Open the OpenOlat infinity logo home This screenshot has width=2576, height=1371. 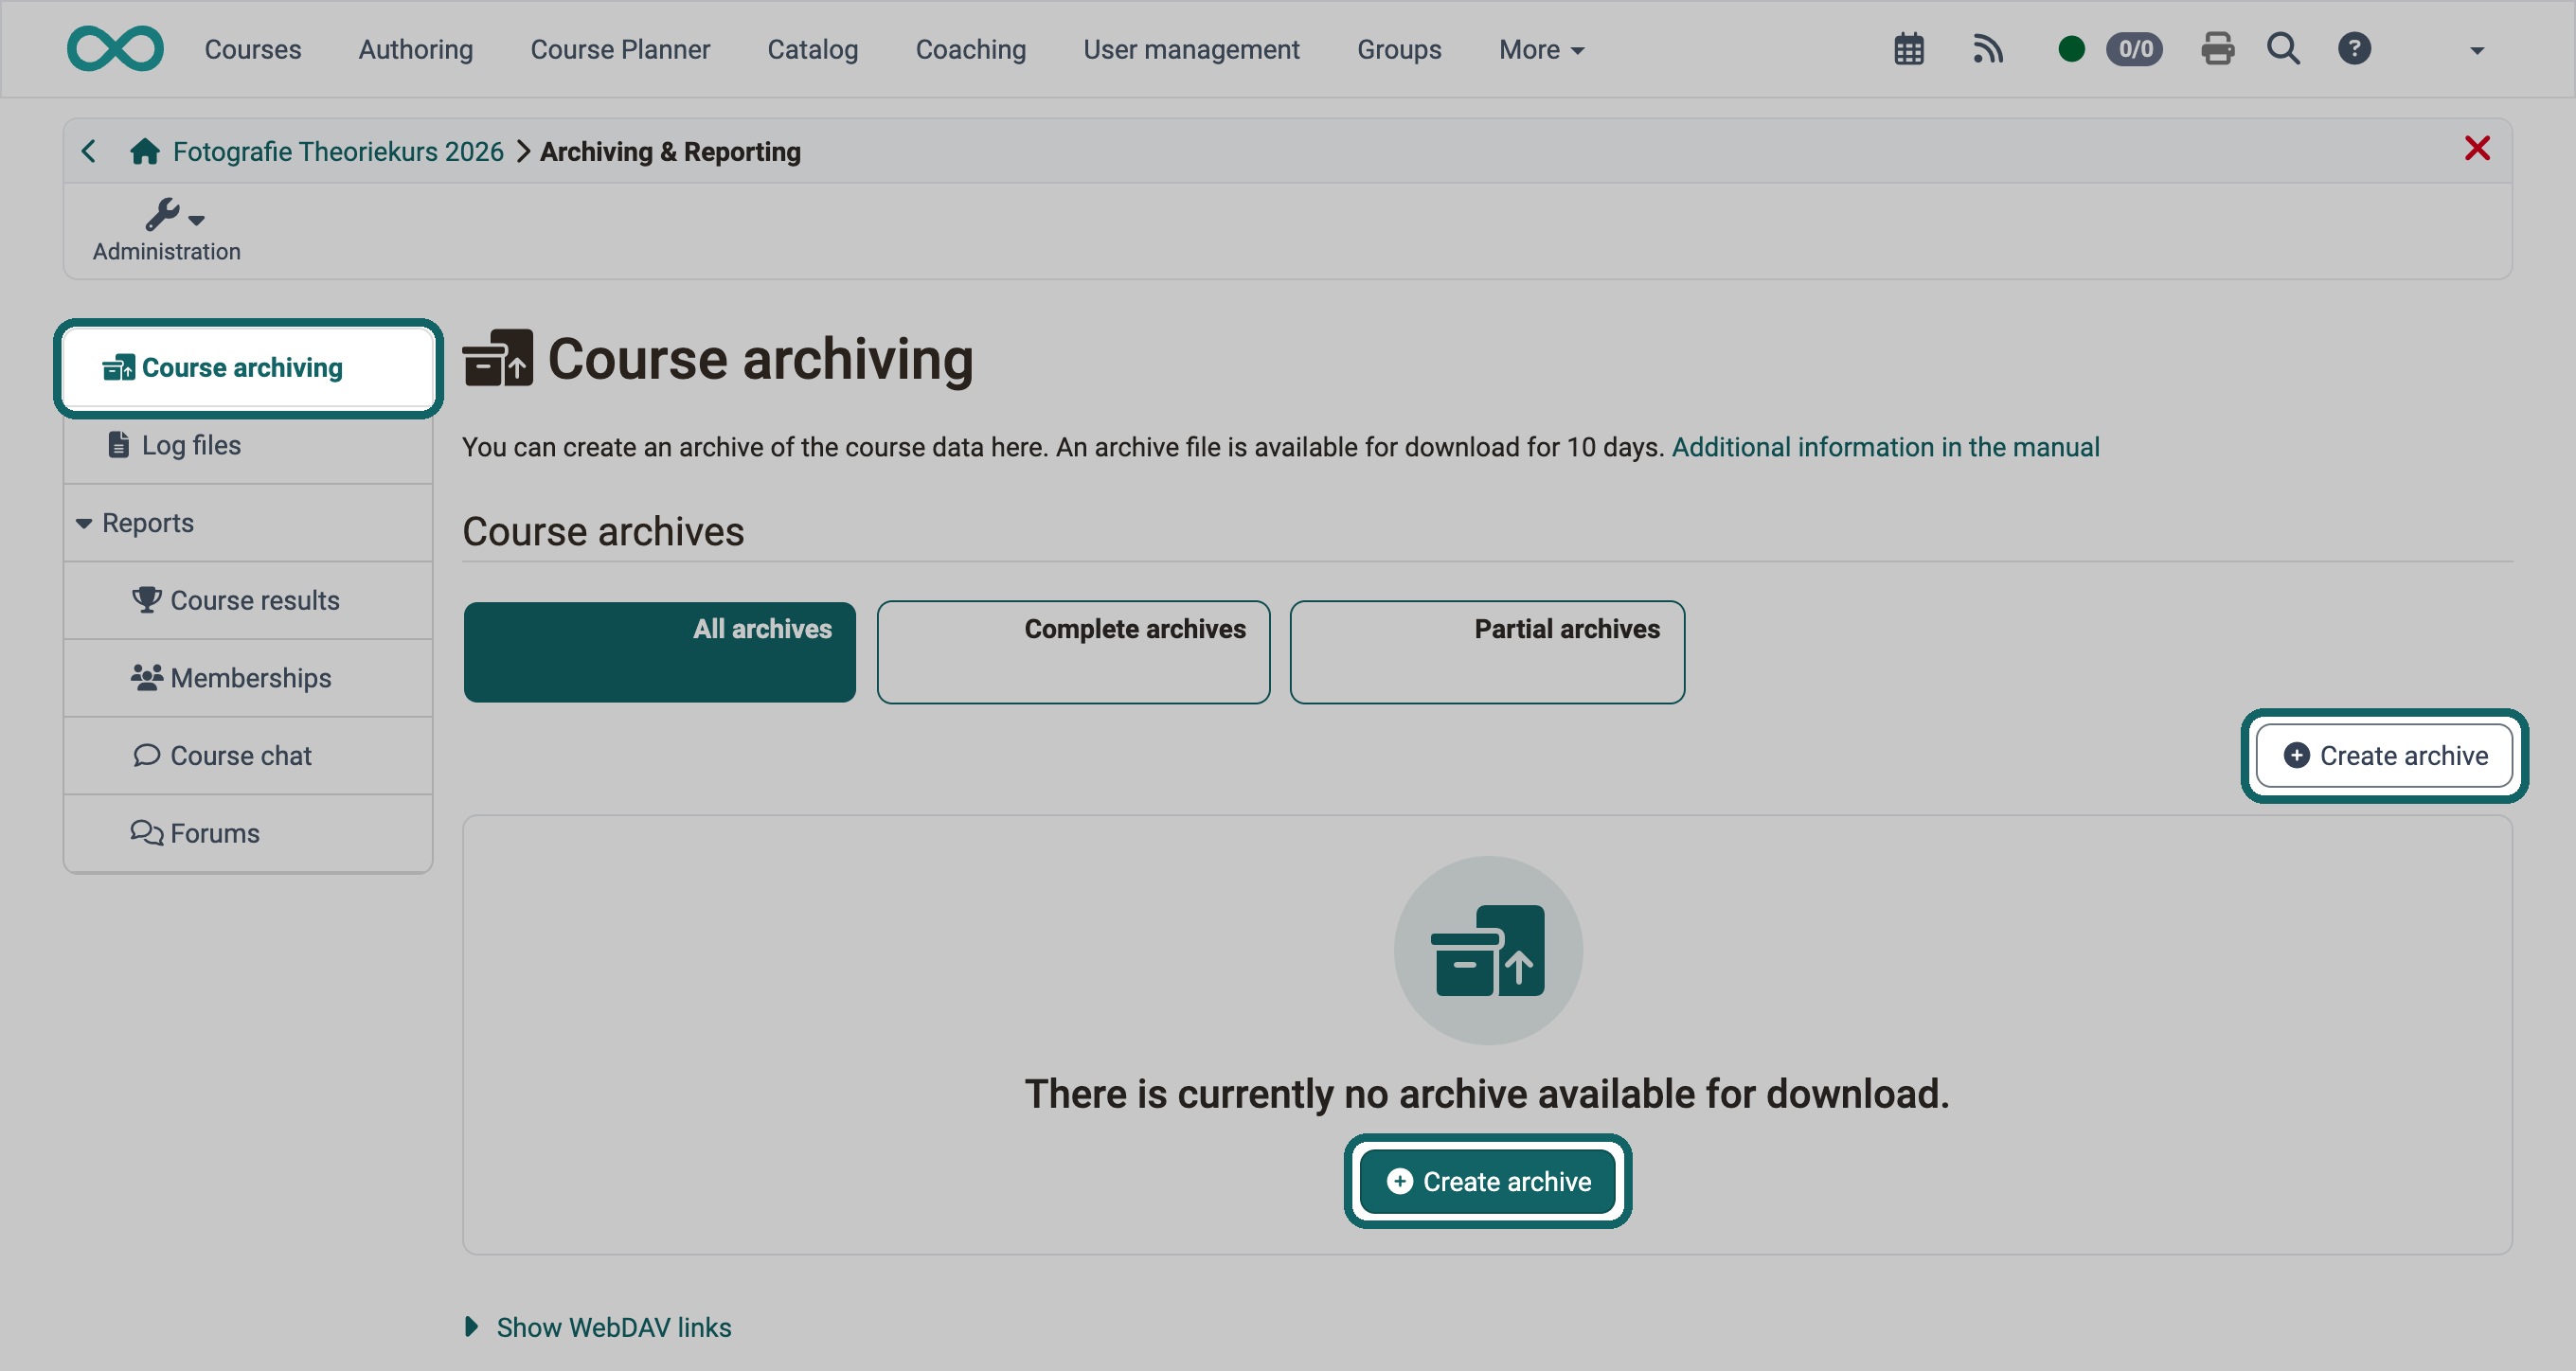click(115, 49)
